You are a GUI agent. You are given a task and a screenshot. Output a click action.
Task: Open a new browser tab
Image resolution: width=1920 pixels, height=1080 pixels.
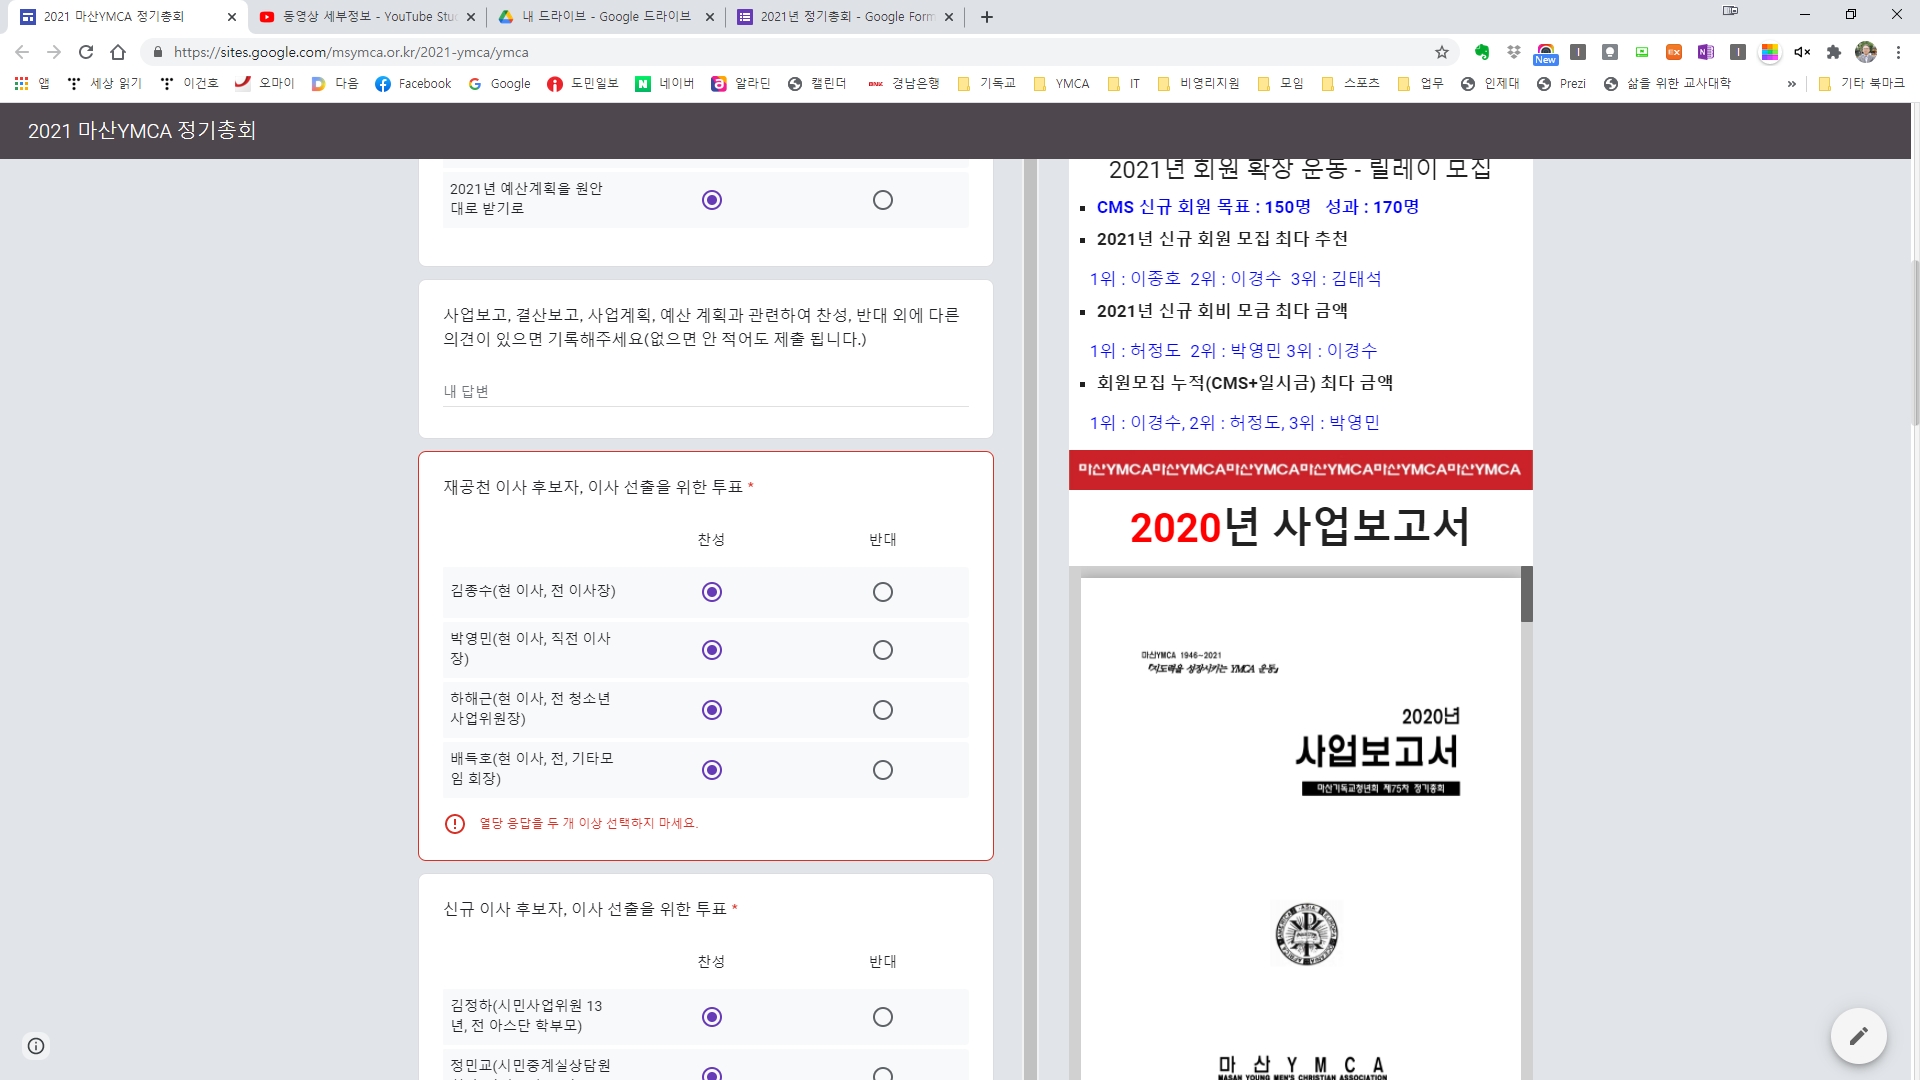pos(986,17)
